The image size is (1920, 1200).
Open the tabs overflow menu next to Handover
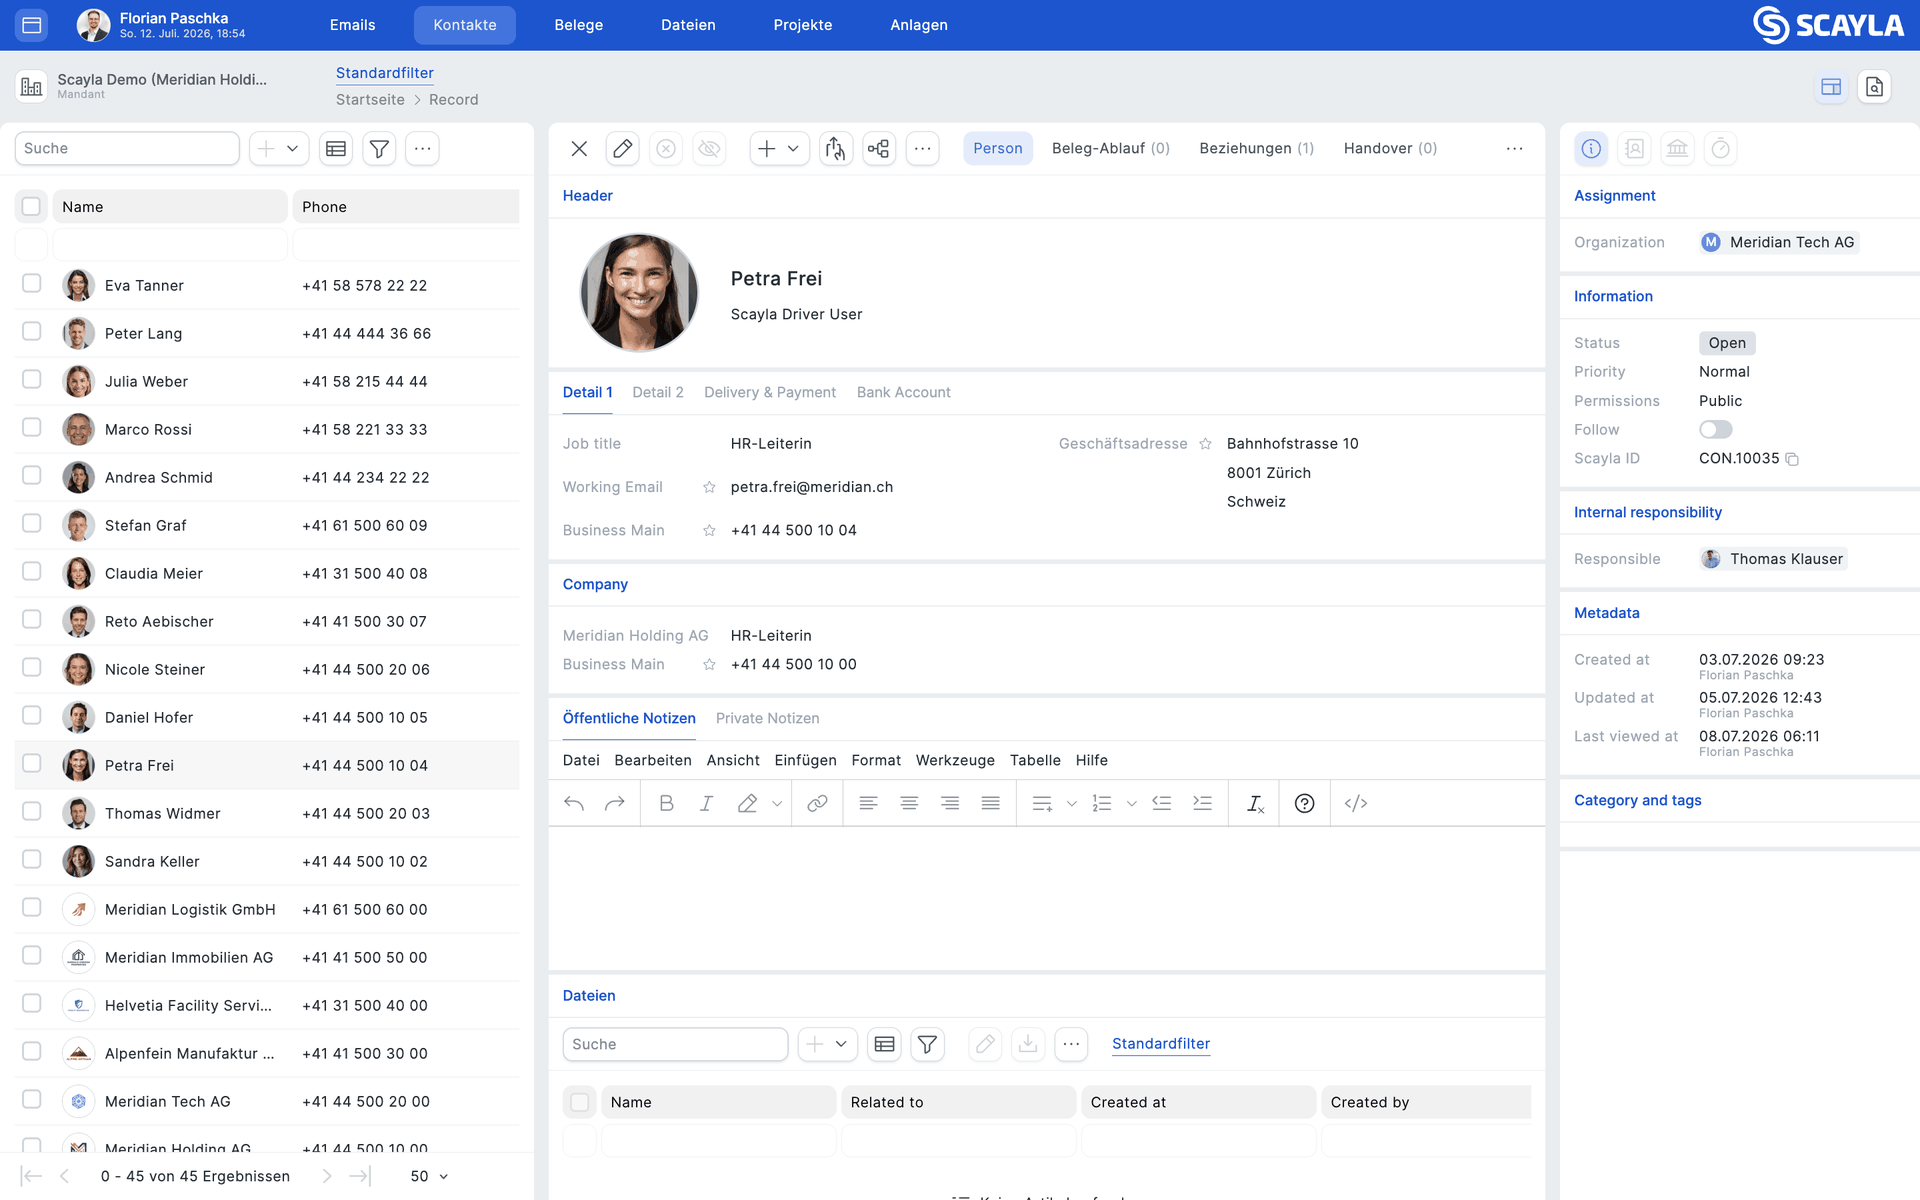(1514, 149)
